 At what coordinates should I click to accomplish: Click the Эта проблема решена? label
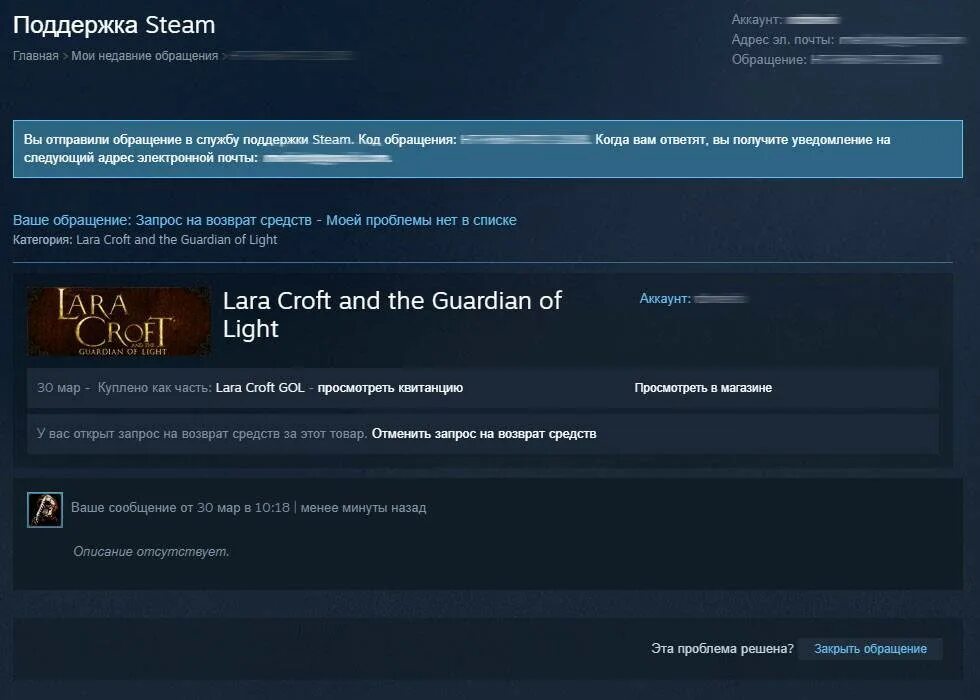[x=722, y=649]
